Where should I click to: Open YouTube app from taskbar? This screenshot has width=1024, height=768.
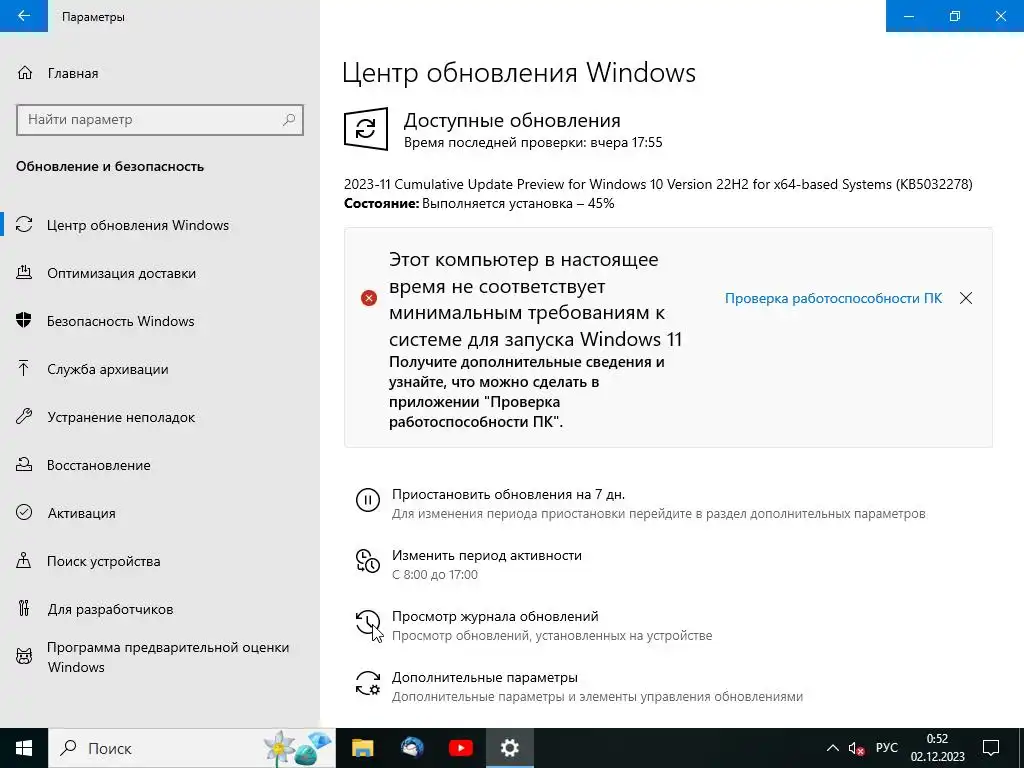point(460,748)
